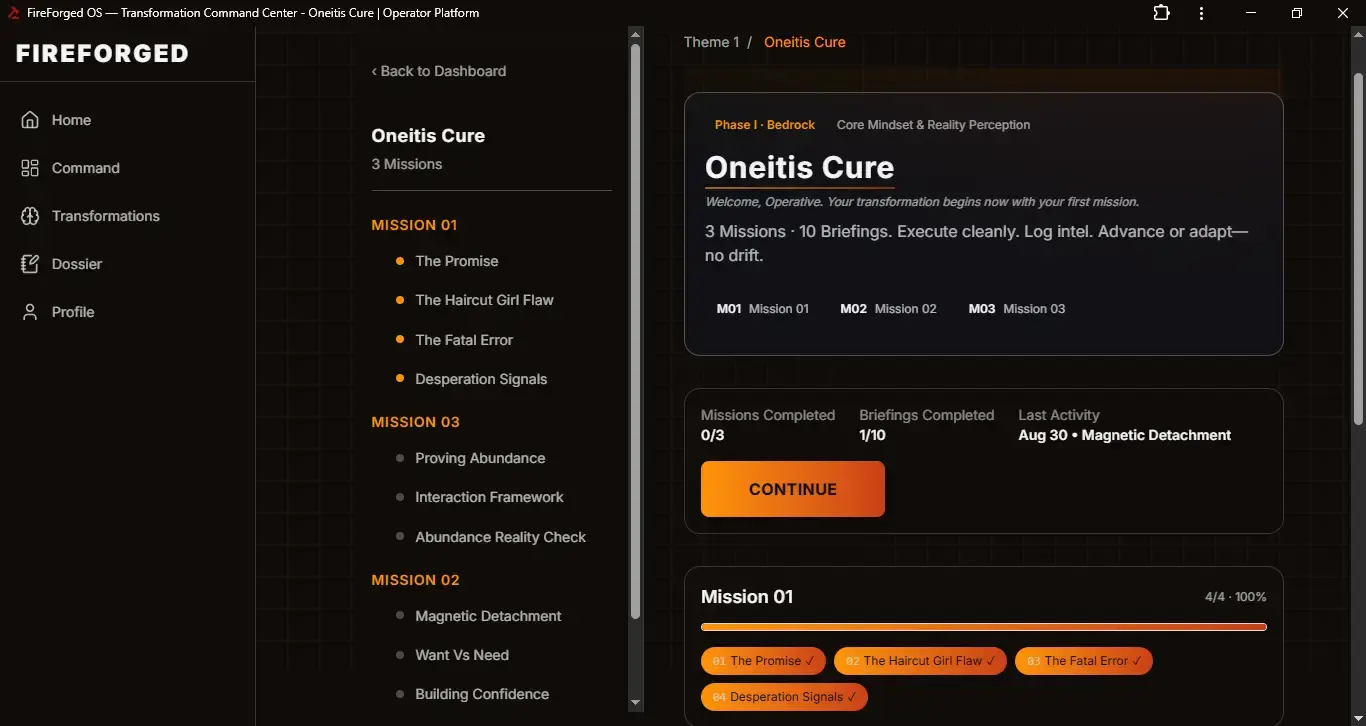Open Command via its grid icon

30,168
